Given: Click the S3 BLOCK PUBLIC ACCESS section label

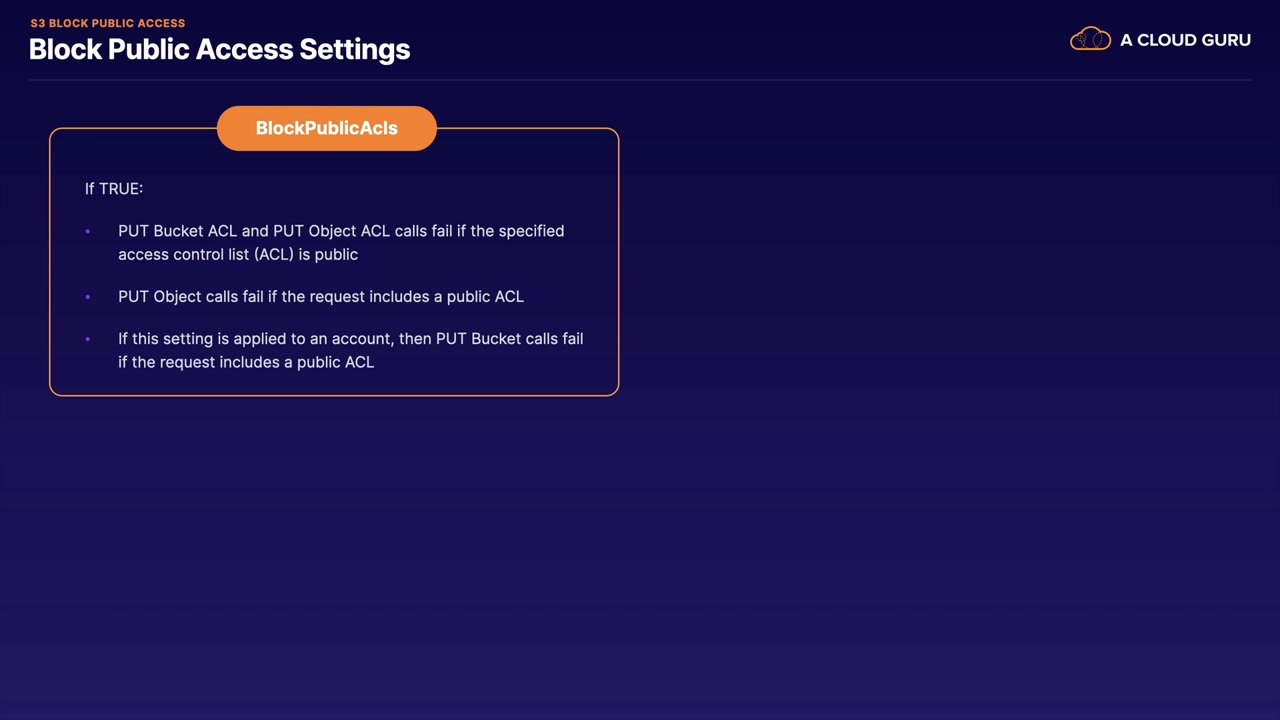Looking at the screenshot, I should 108,23.
